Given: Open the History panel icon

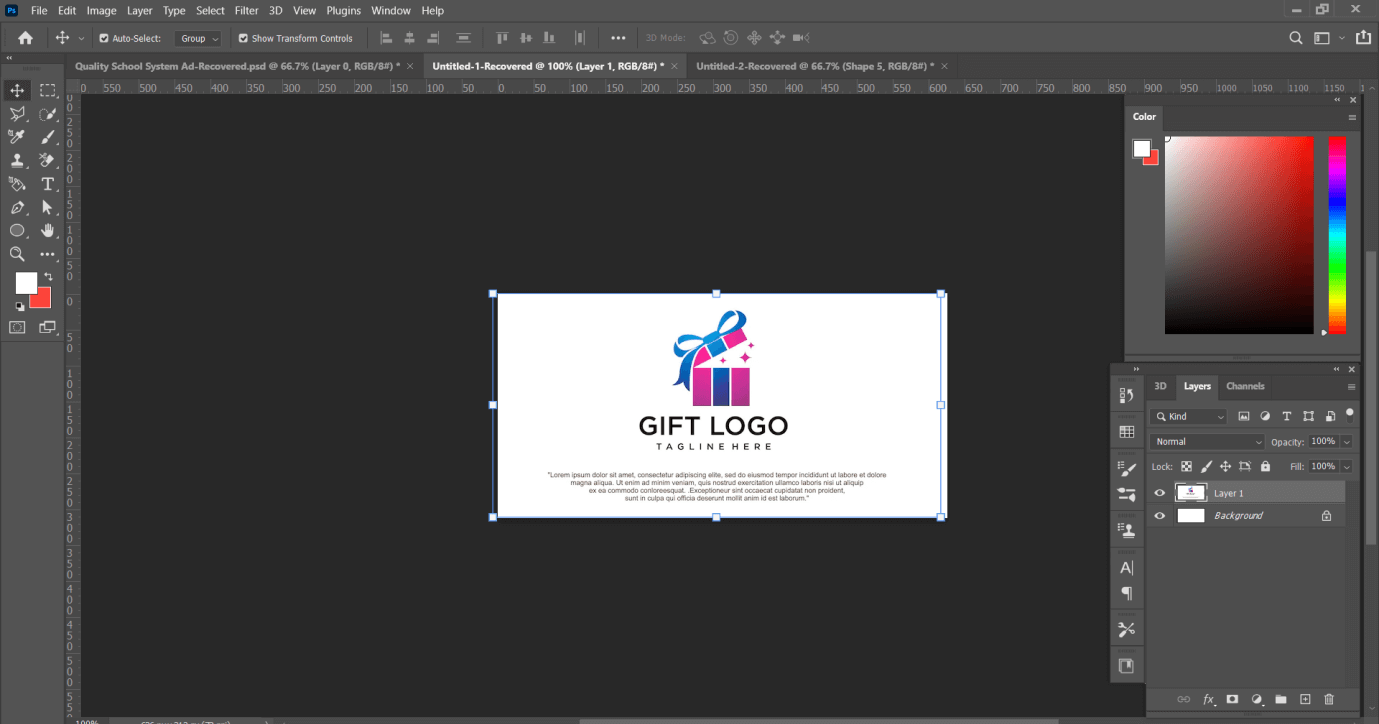Looking at the screenshot, I should click(x=1127, y=396).
